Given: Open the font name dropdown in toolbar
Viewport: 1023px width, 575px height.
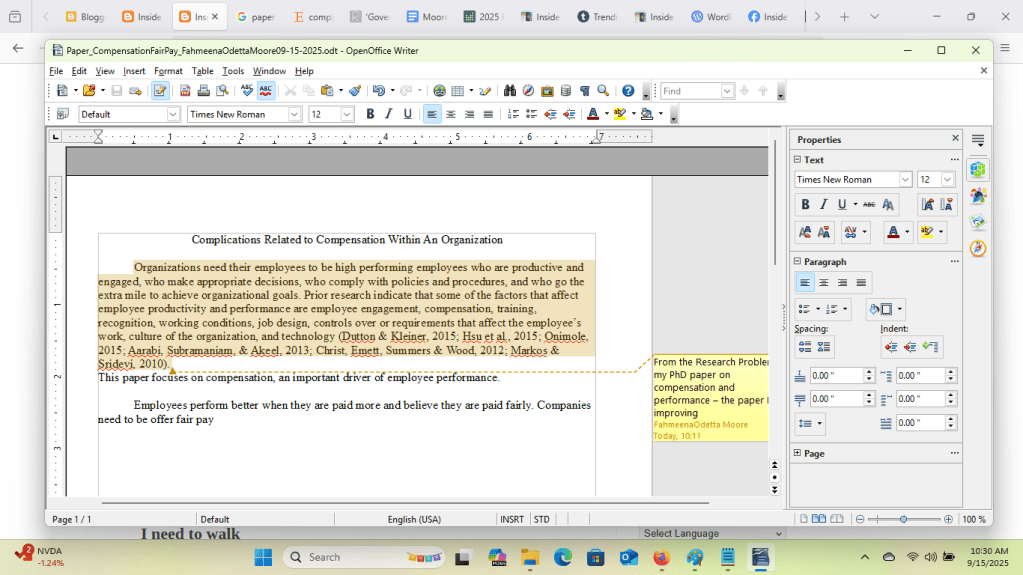Looking at the screenshot, I should (294, 114).
